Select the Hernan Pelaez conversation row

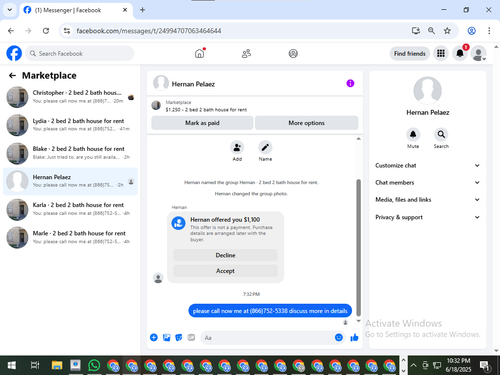[x=70, y=181]
